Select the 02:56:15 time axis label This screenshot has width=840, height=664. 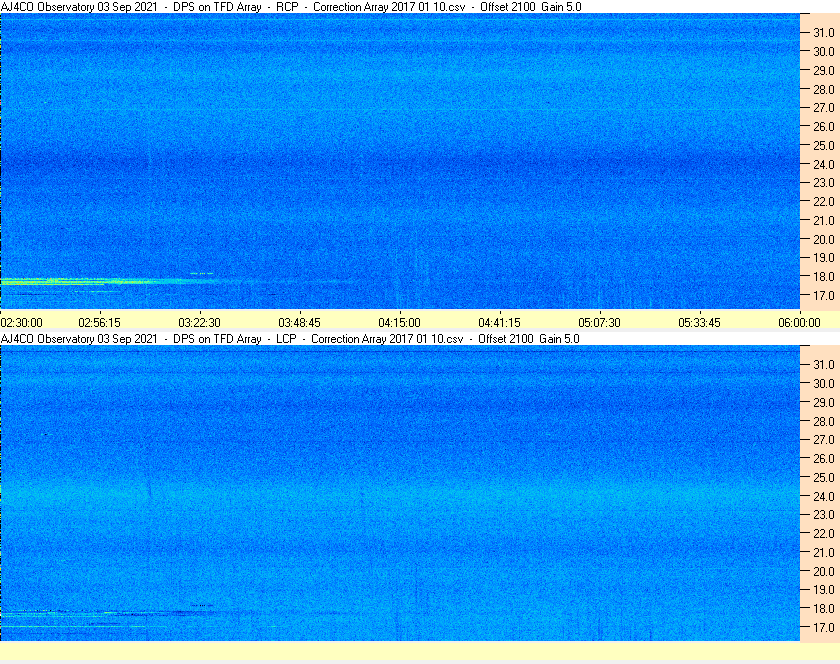coord(100,323)
